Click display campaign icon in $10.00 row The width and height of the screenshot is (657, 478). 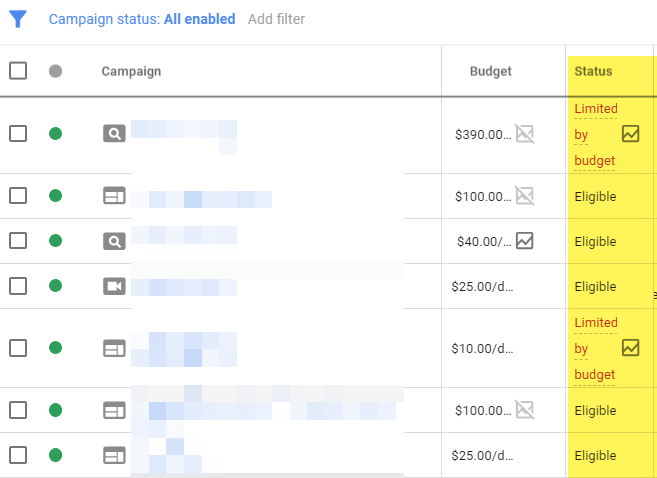click(x=115, y=348)
